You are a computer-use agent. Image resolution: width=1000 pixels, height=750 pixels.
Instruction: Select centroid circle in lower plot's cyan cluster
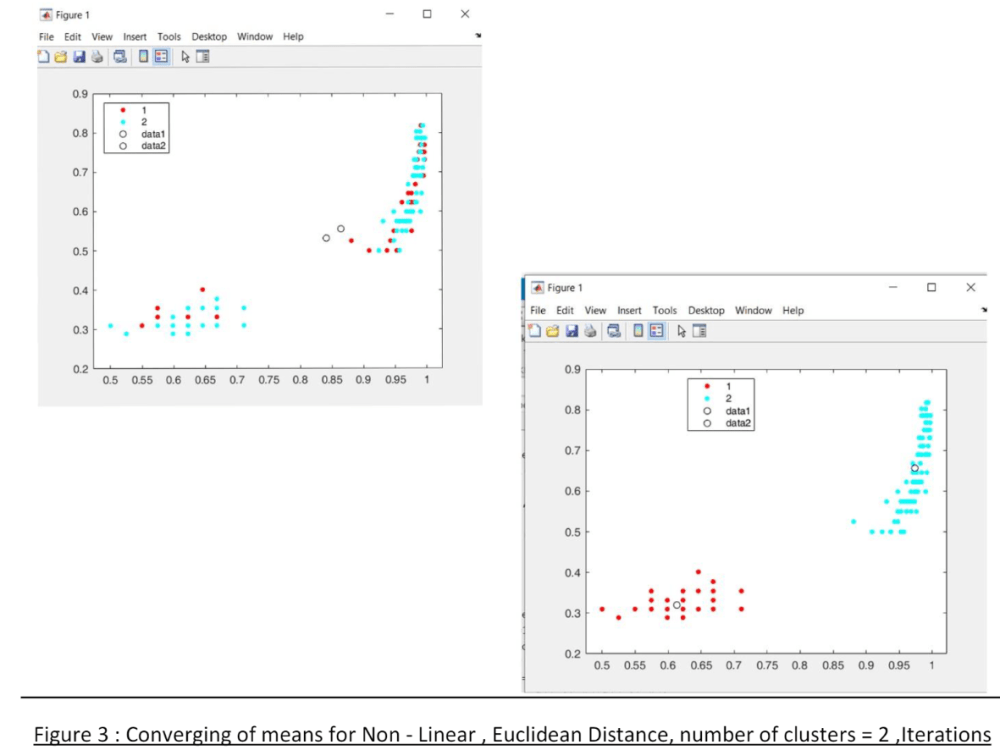[915, 468]
